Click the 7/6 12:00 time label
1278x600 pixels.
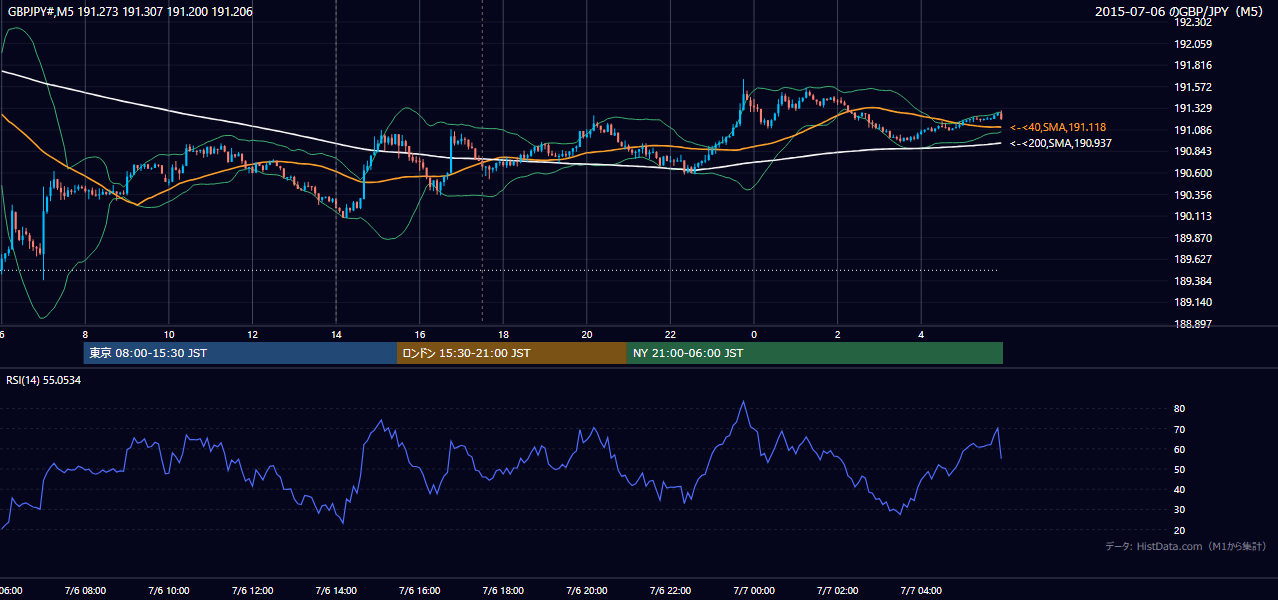click(x=252, y=591)
